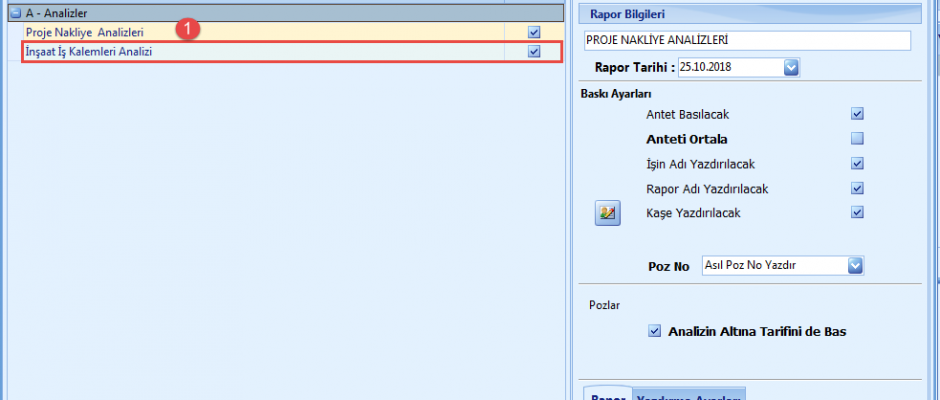Screen dimensions: 940x400
Task: Toggle Proje Nakliye Analizleri row checkbox
Action: click(534, 32)
